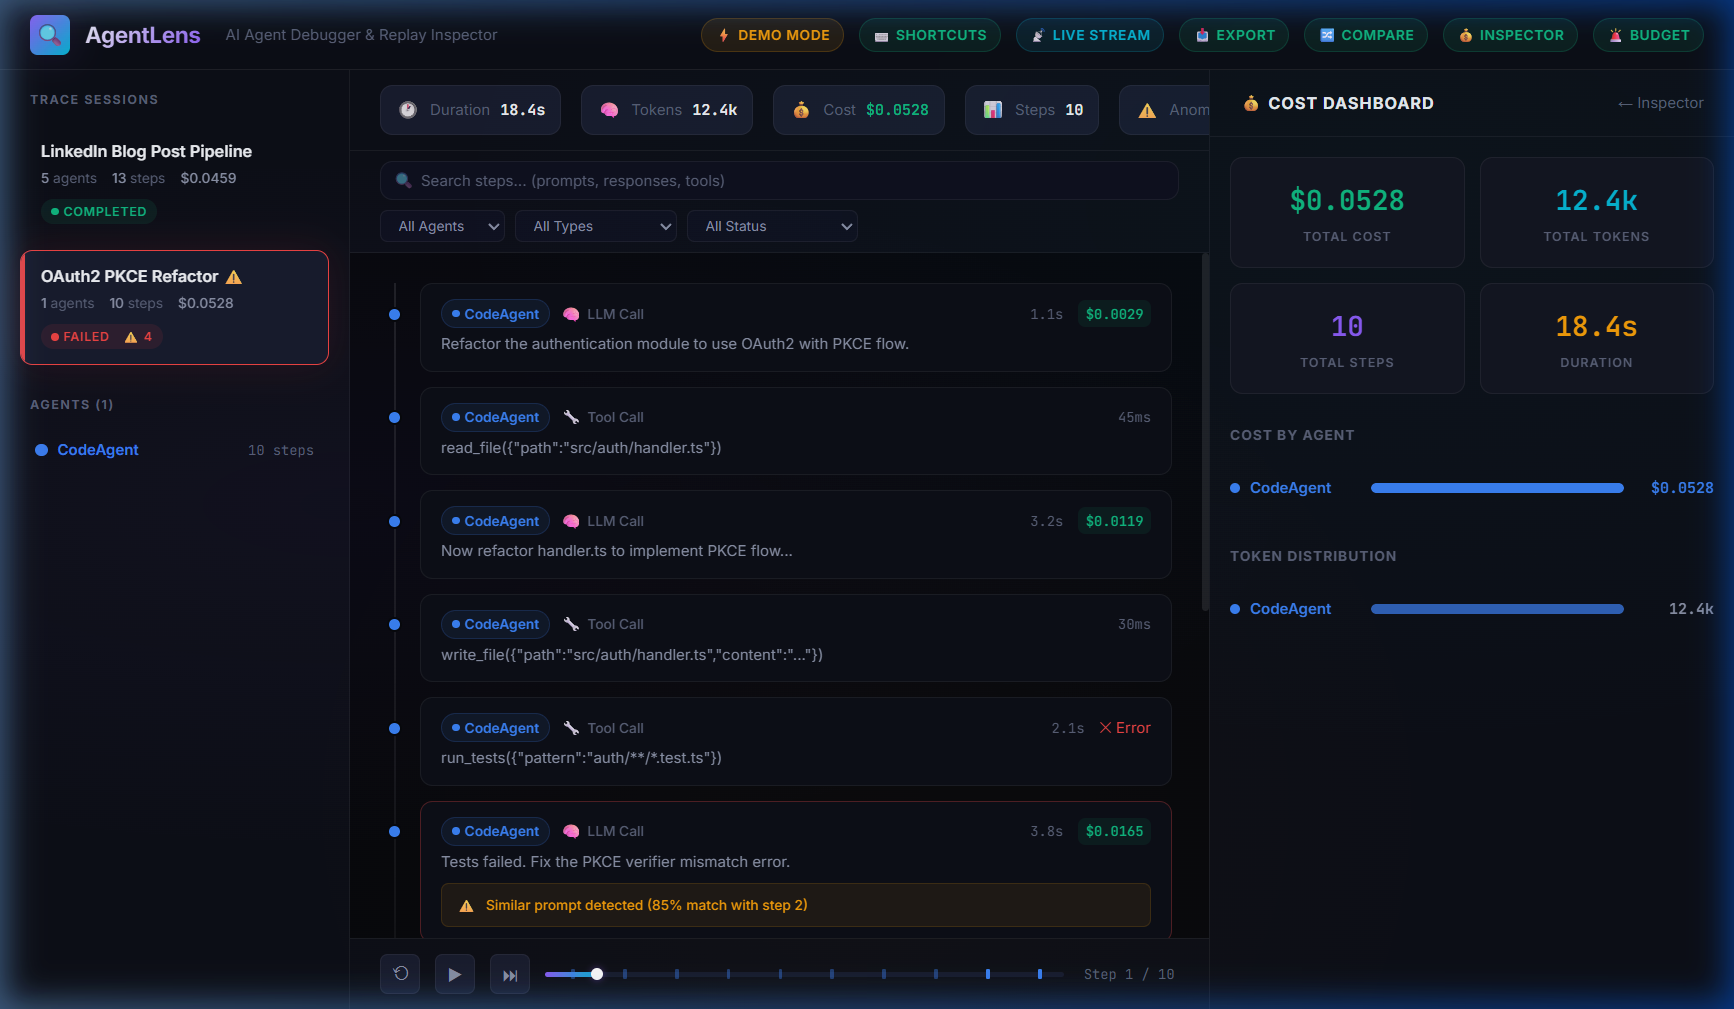Open the All Types dropdown
1734x1009 pixels.
(x=596, y=226)
